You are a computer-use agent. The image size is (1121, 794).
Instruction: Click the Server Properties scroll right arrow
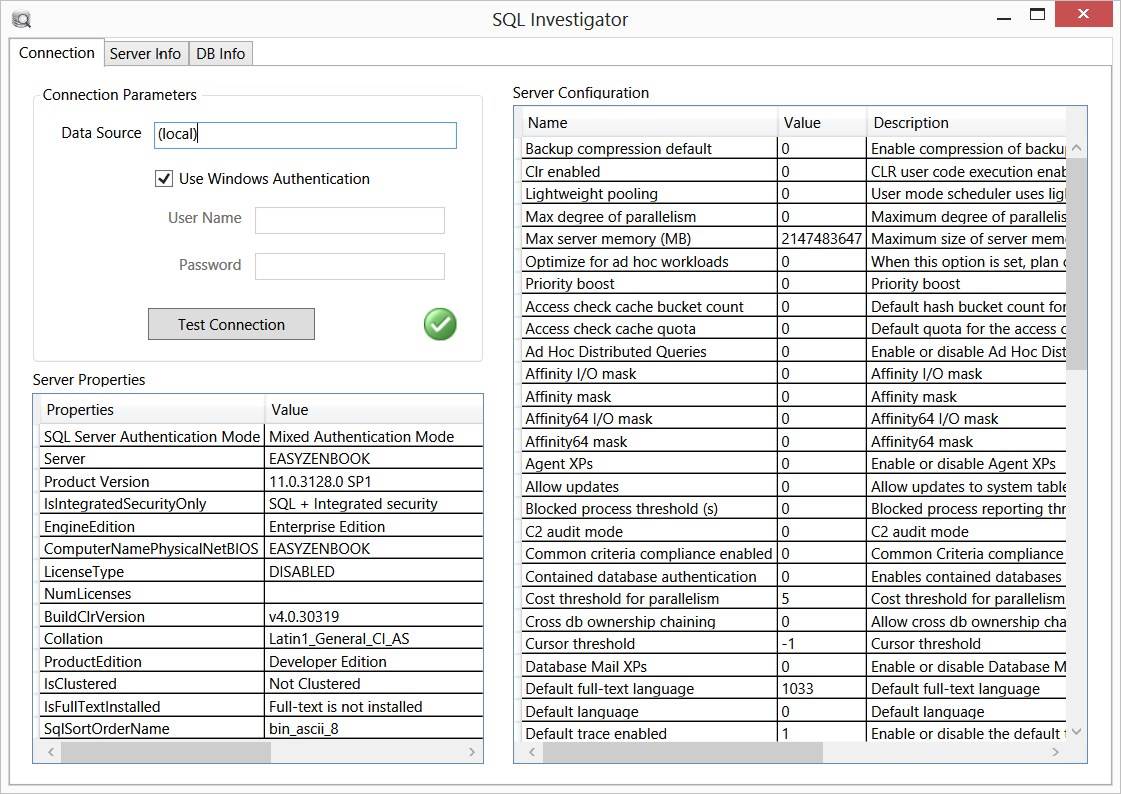472,752
